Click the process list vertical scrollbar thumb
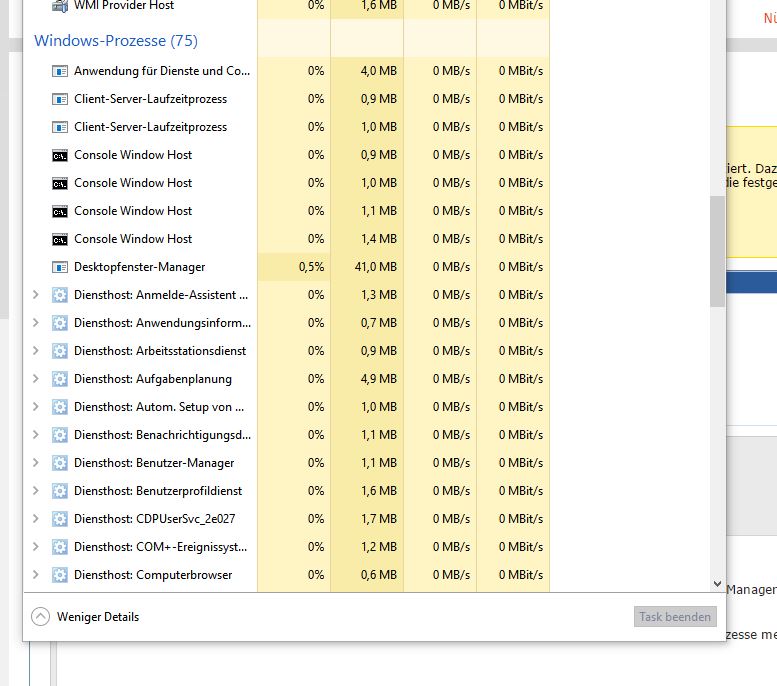This screenshot has width=777, height=686. point(717,252)
